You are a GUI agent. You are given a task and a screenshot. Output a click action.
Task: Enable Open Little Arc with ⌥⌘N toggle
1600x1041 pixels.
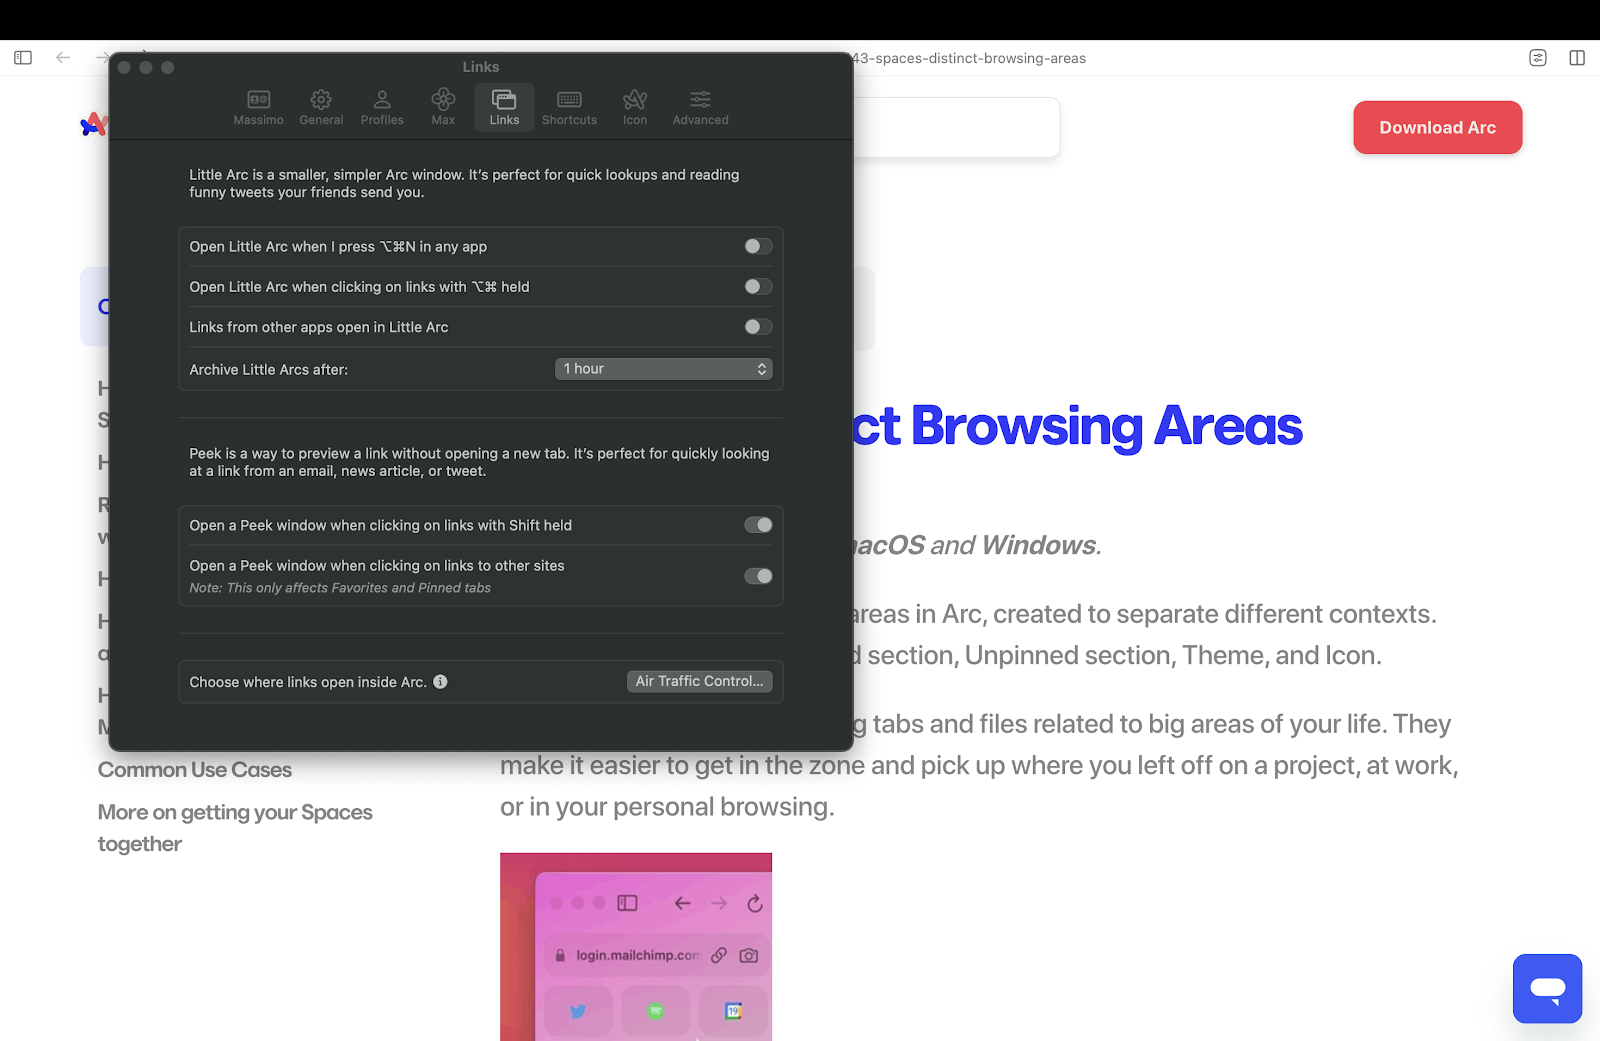coord(758,247)
